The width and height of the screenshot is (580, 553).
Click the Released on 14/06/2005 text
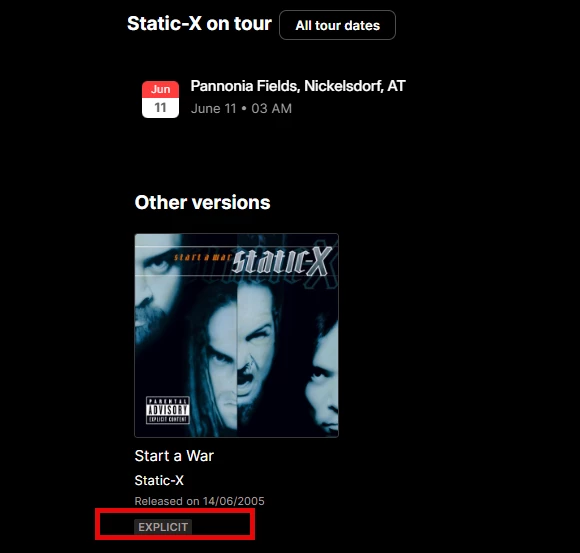point(199,501)
